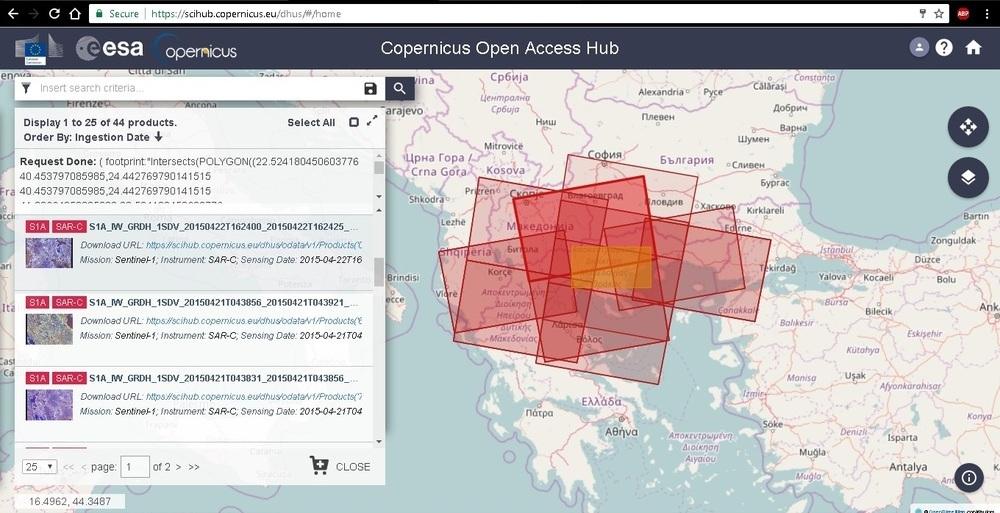This screenshot has height=513, width=1000.
Task: Jump to the first results page arrows
Action: (68, 467)
